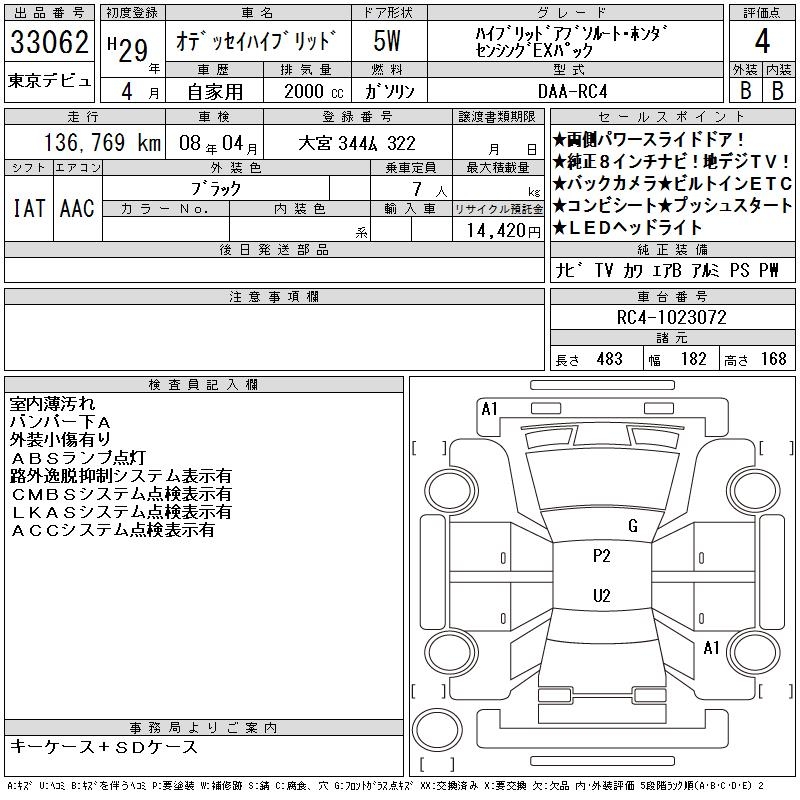Click the "検査員記入欄" section header
The width and height of the screenshot is (800, 800).
pyautogui.click(x=203, y=385)
